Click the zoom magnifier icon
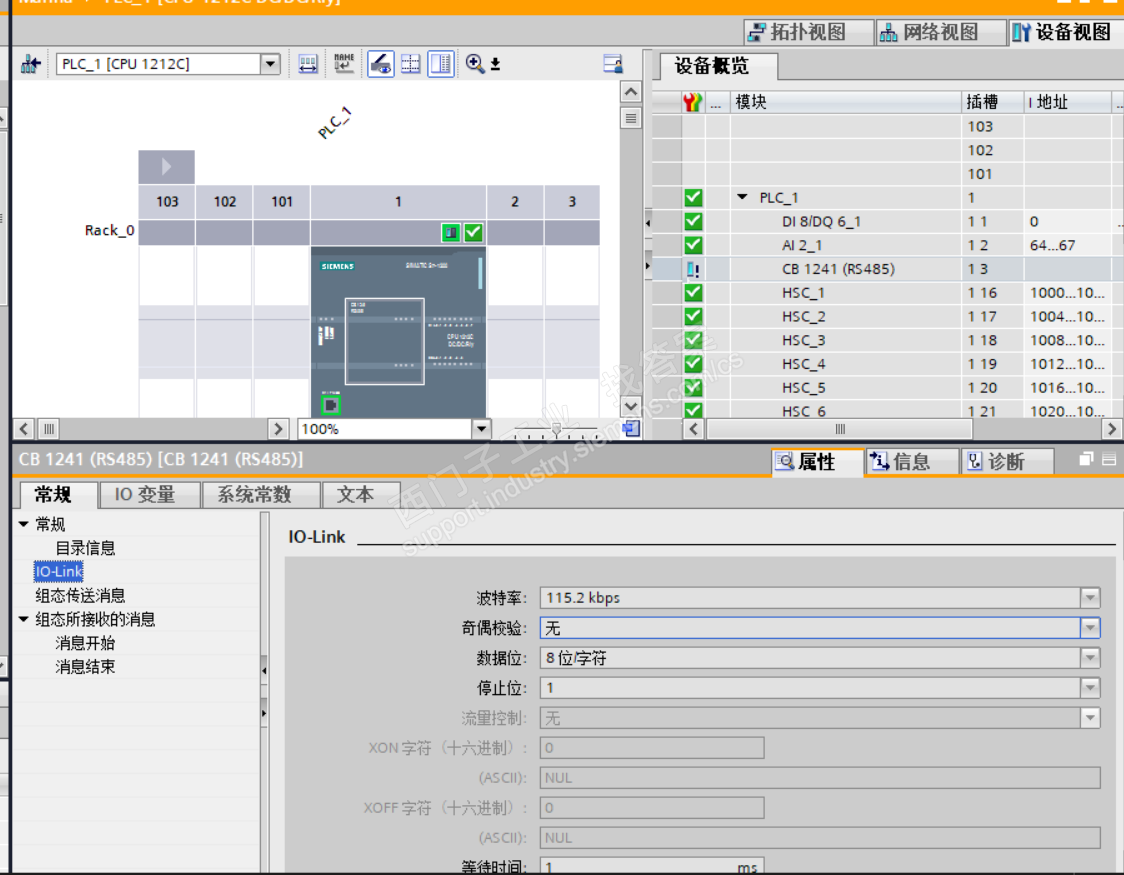 (x=475, y=64)
